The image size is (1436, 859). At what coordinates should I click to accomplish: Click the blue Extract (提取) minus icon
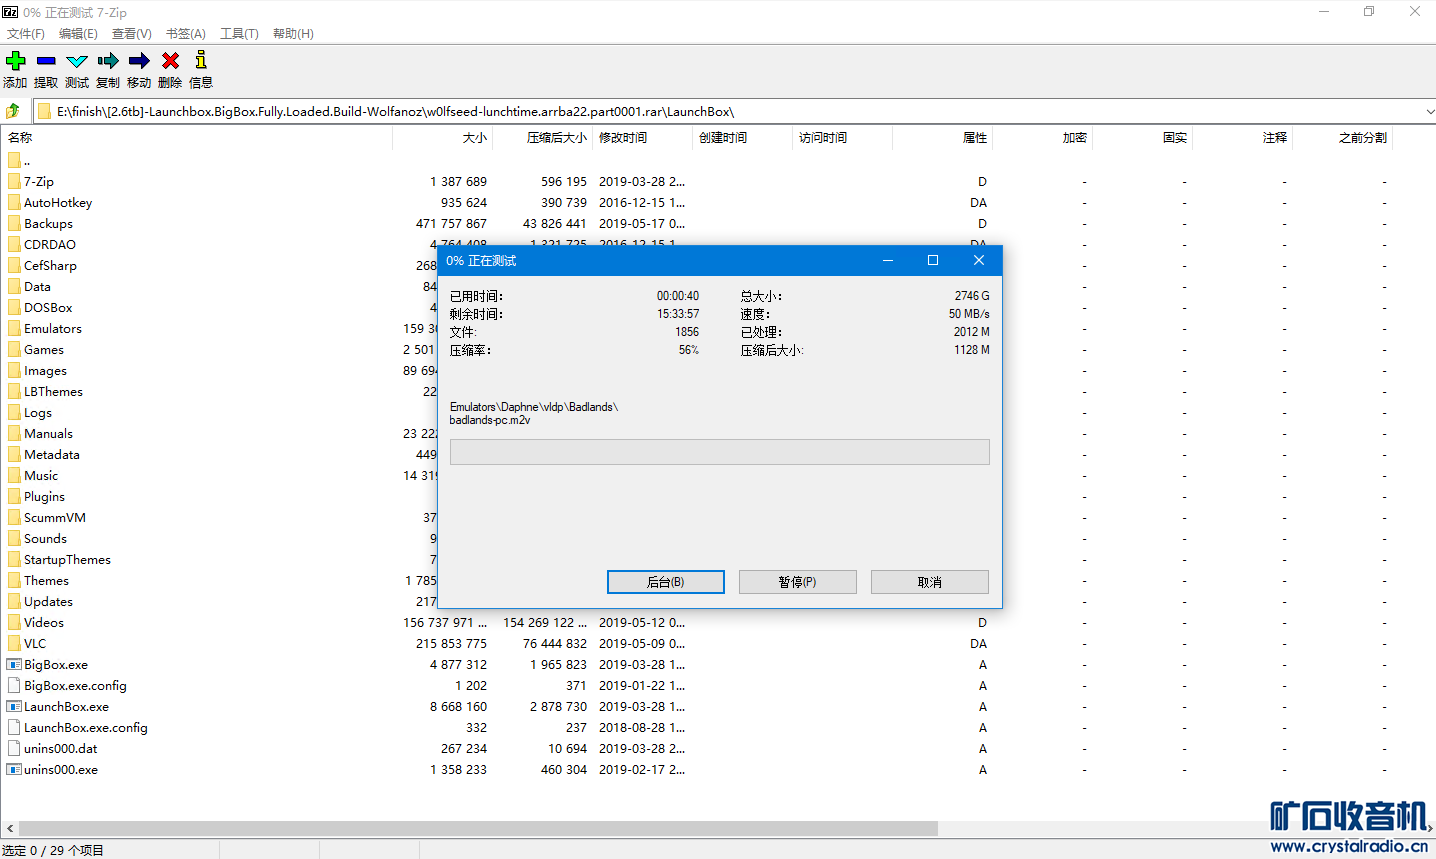(x=46, y=61)
